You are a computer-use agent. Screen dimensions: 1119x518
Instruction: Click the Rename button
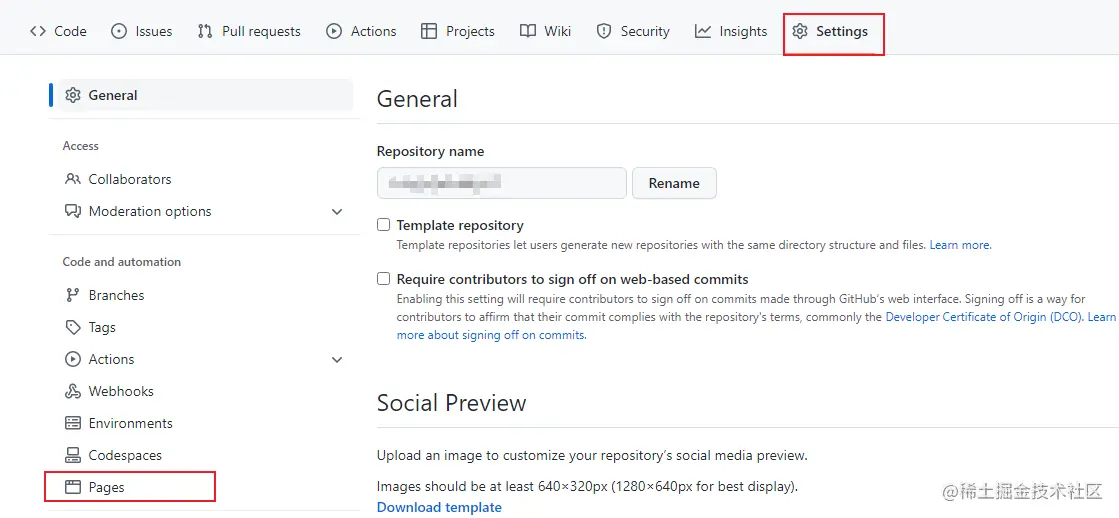pos(674,183)
